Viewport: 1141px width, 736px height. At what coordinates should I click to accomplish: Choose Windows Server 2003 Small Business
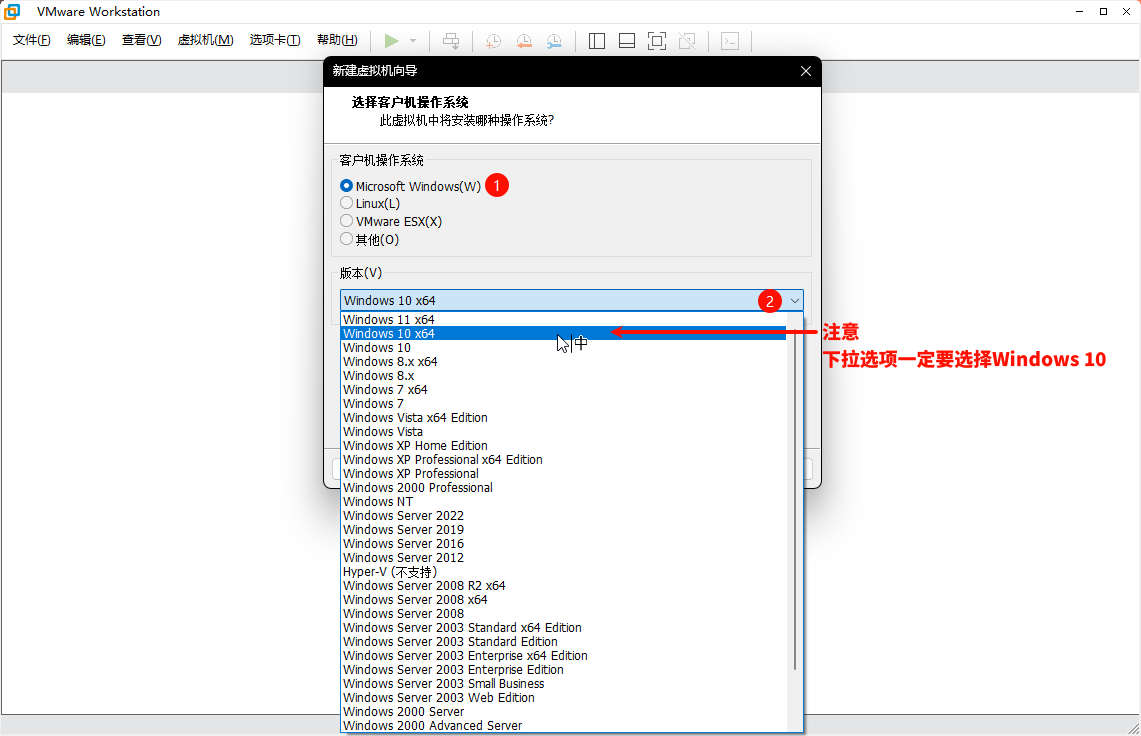coord(563,684)
